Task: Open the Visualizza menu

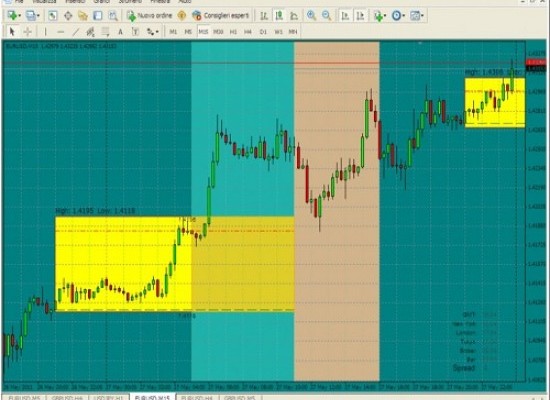Action: (44, 1)
